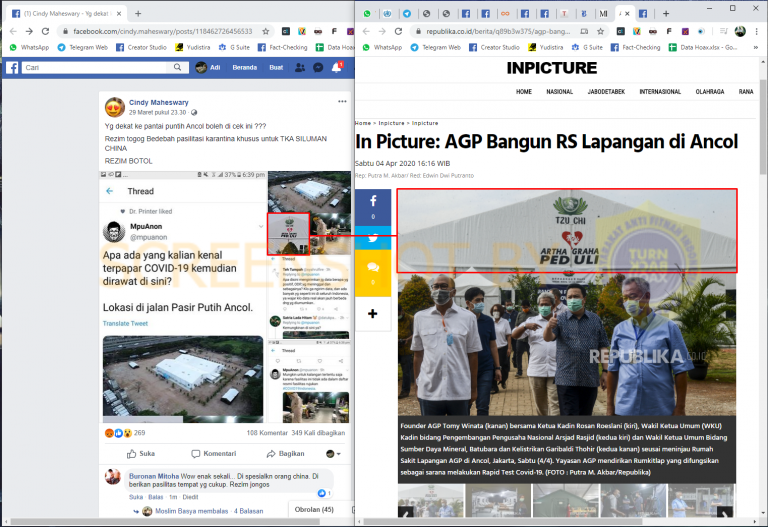
Task: Click Komentari on the post
Action: [x=214, y=454]
